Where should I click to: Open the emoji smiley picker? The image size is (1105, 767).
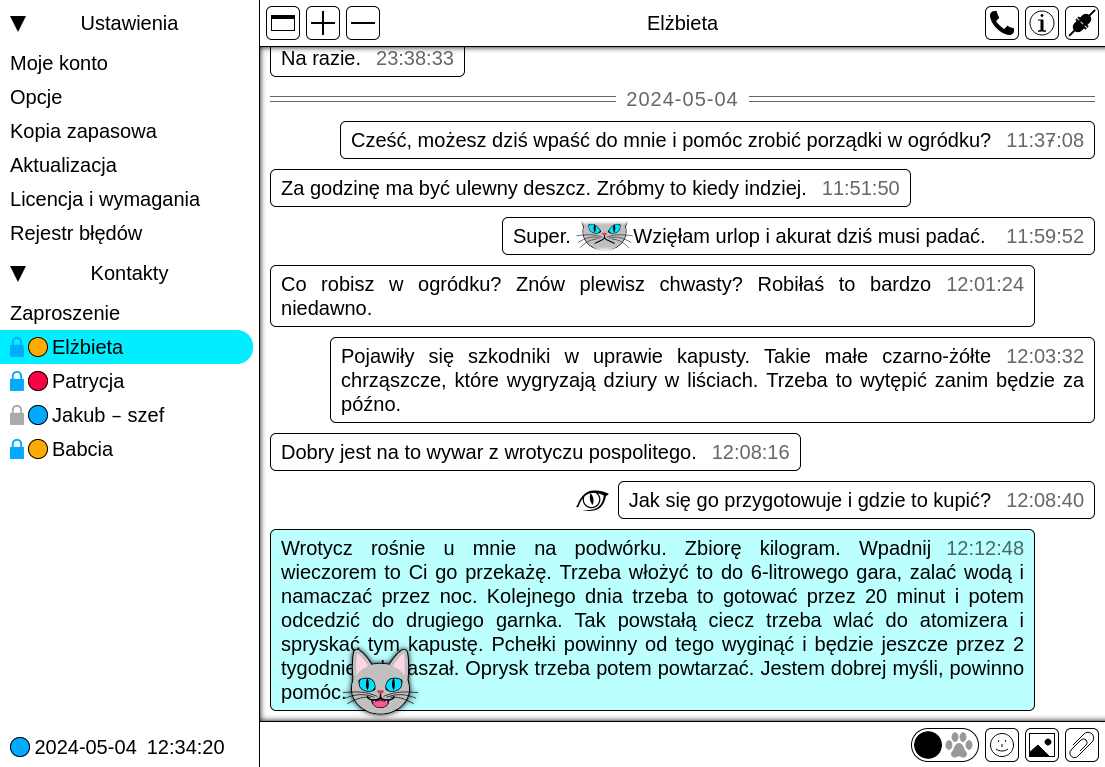[1001, 744]
